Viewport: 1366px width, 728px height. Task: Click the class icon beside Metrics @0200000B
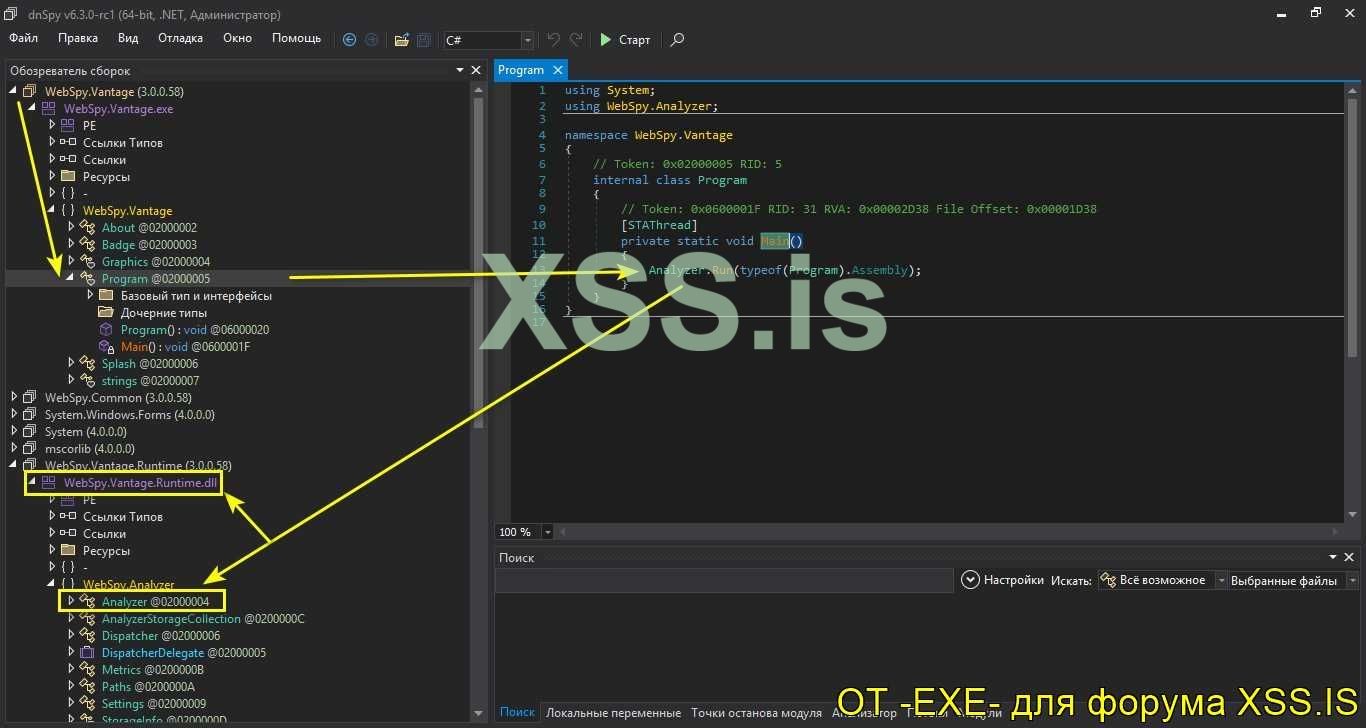[x=87, y=670]
